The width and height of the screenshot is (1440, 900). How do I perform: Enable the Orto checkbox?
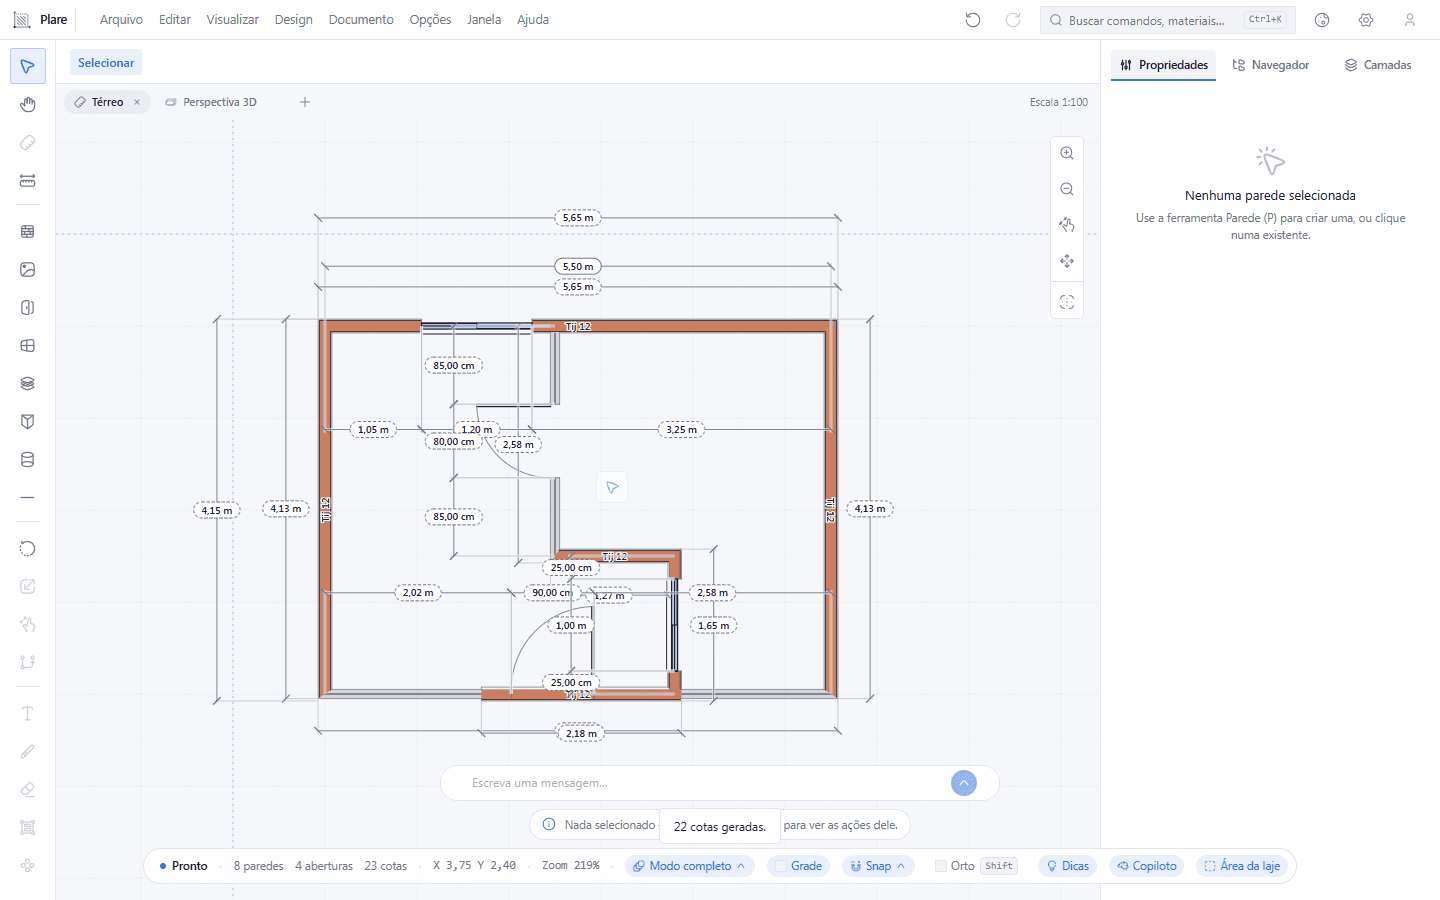click(x=941, y=866)
